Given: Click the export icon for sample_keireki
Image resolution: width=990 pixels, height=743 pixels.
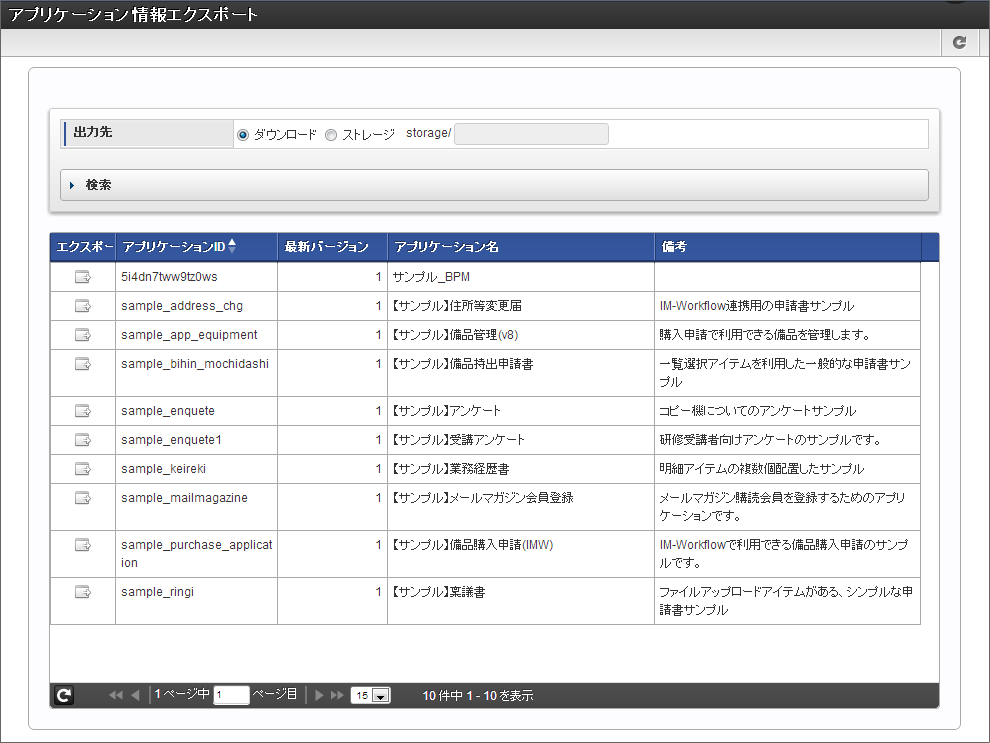Looking at the screenshot, I should (x=83, y=468).
